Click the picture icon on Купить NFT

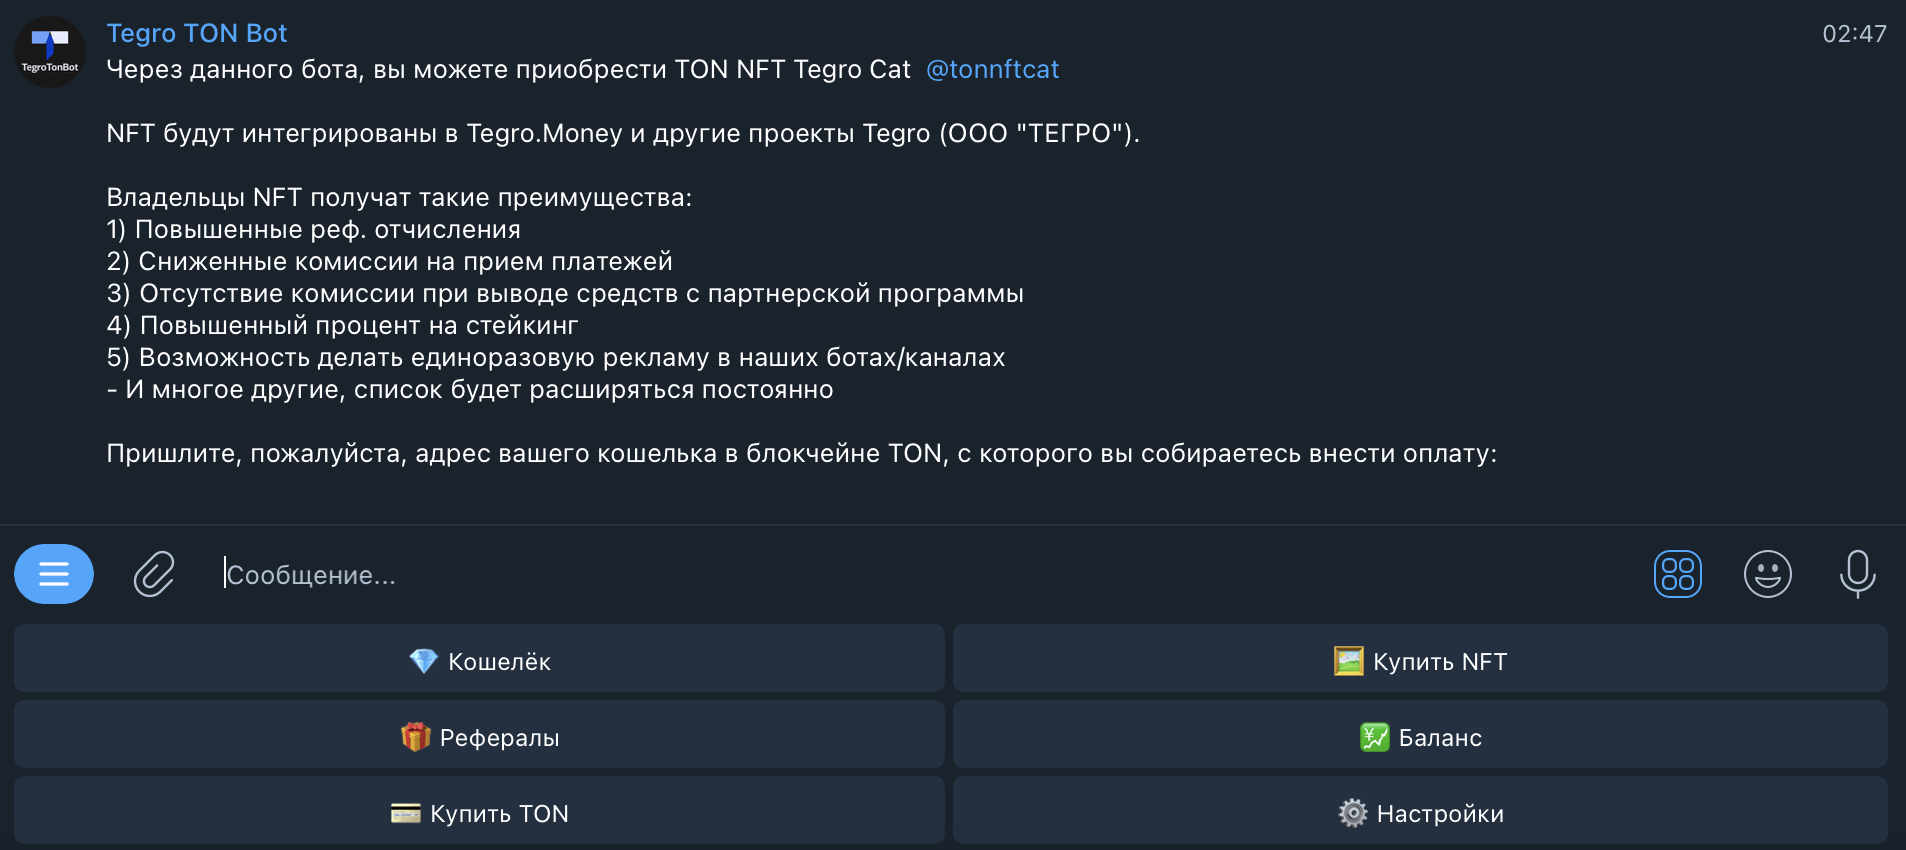tap(1348, 661)
